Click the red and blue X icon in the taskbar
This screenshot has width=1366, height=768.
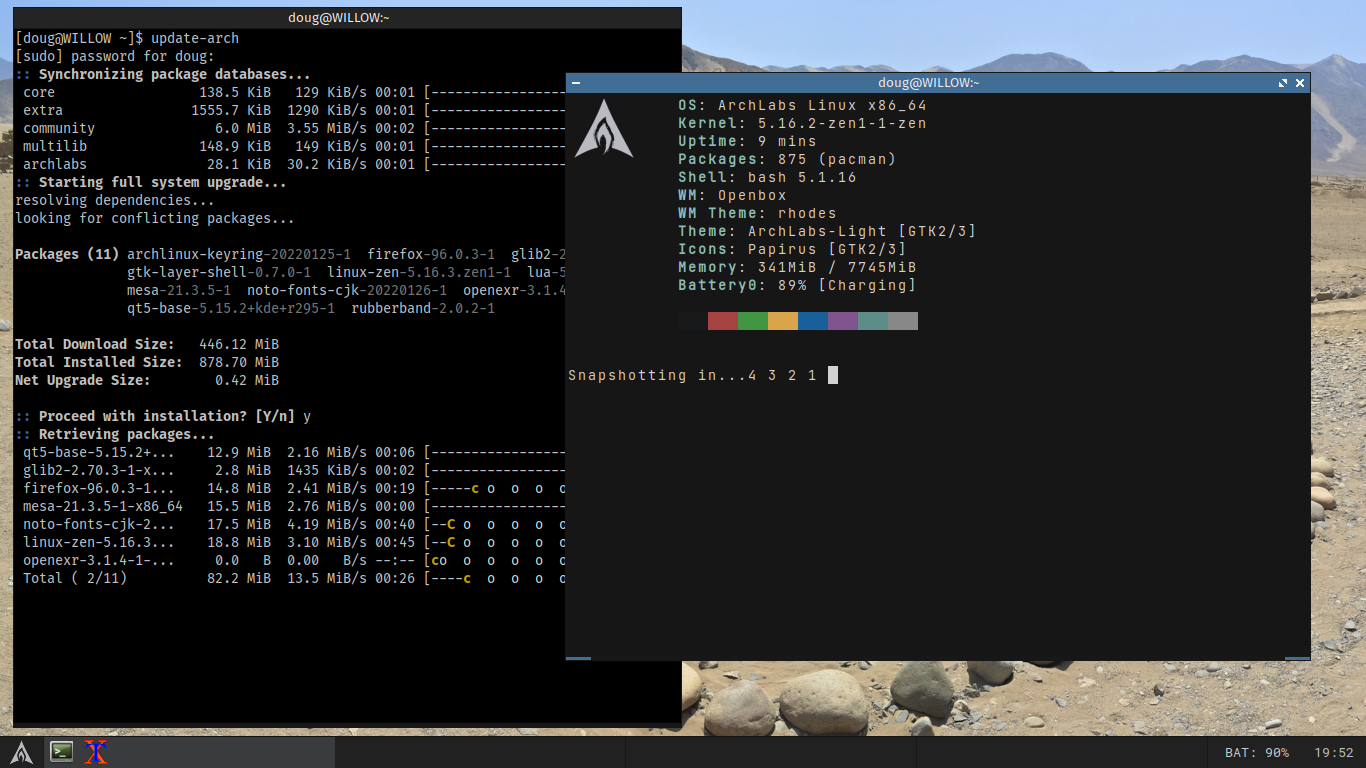tap(96, 752)
